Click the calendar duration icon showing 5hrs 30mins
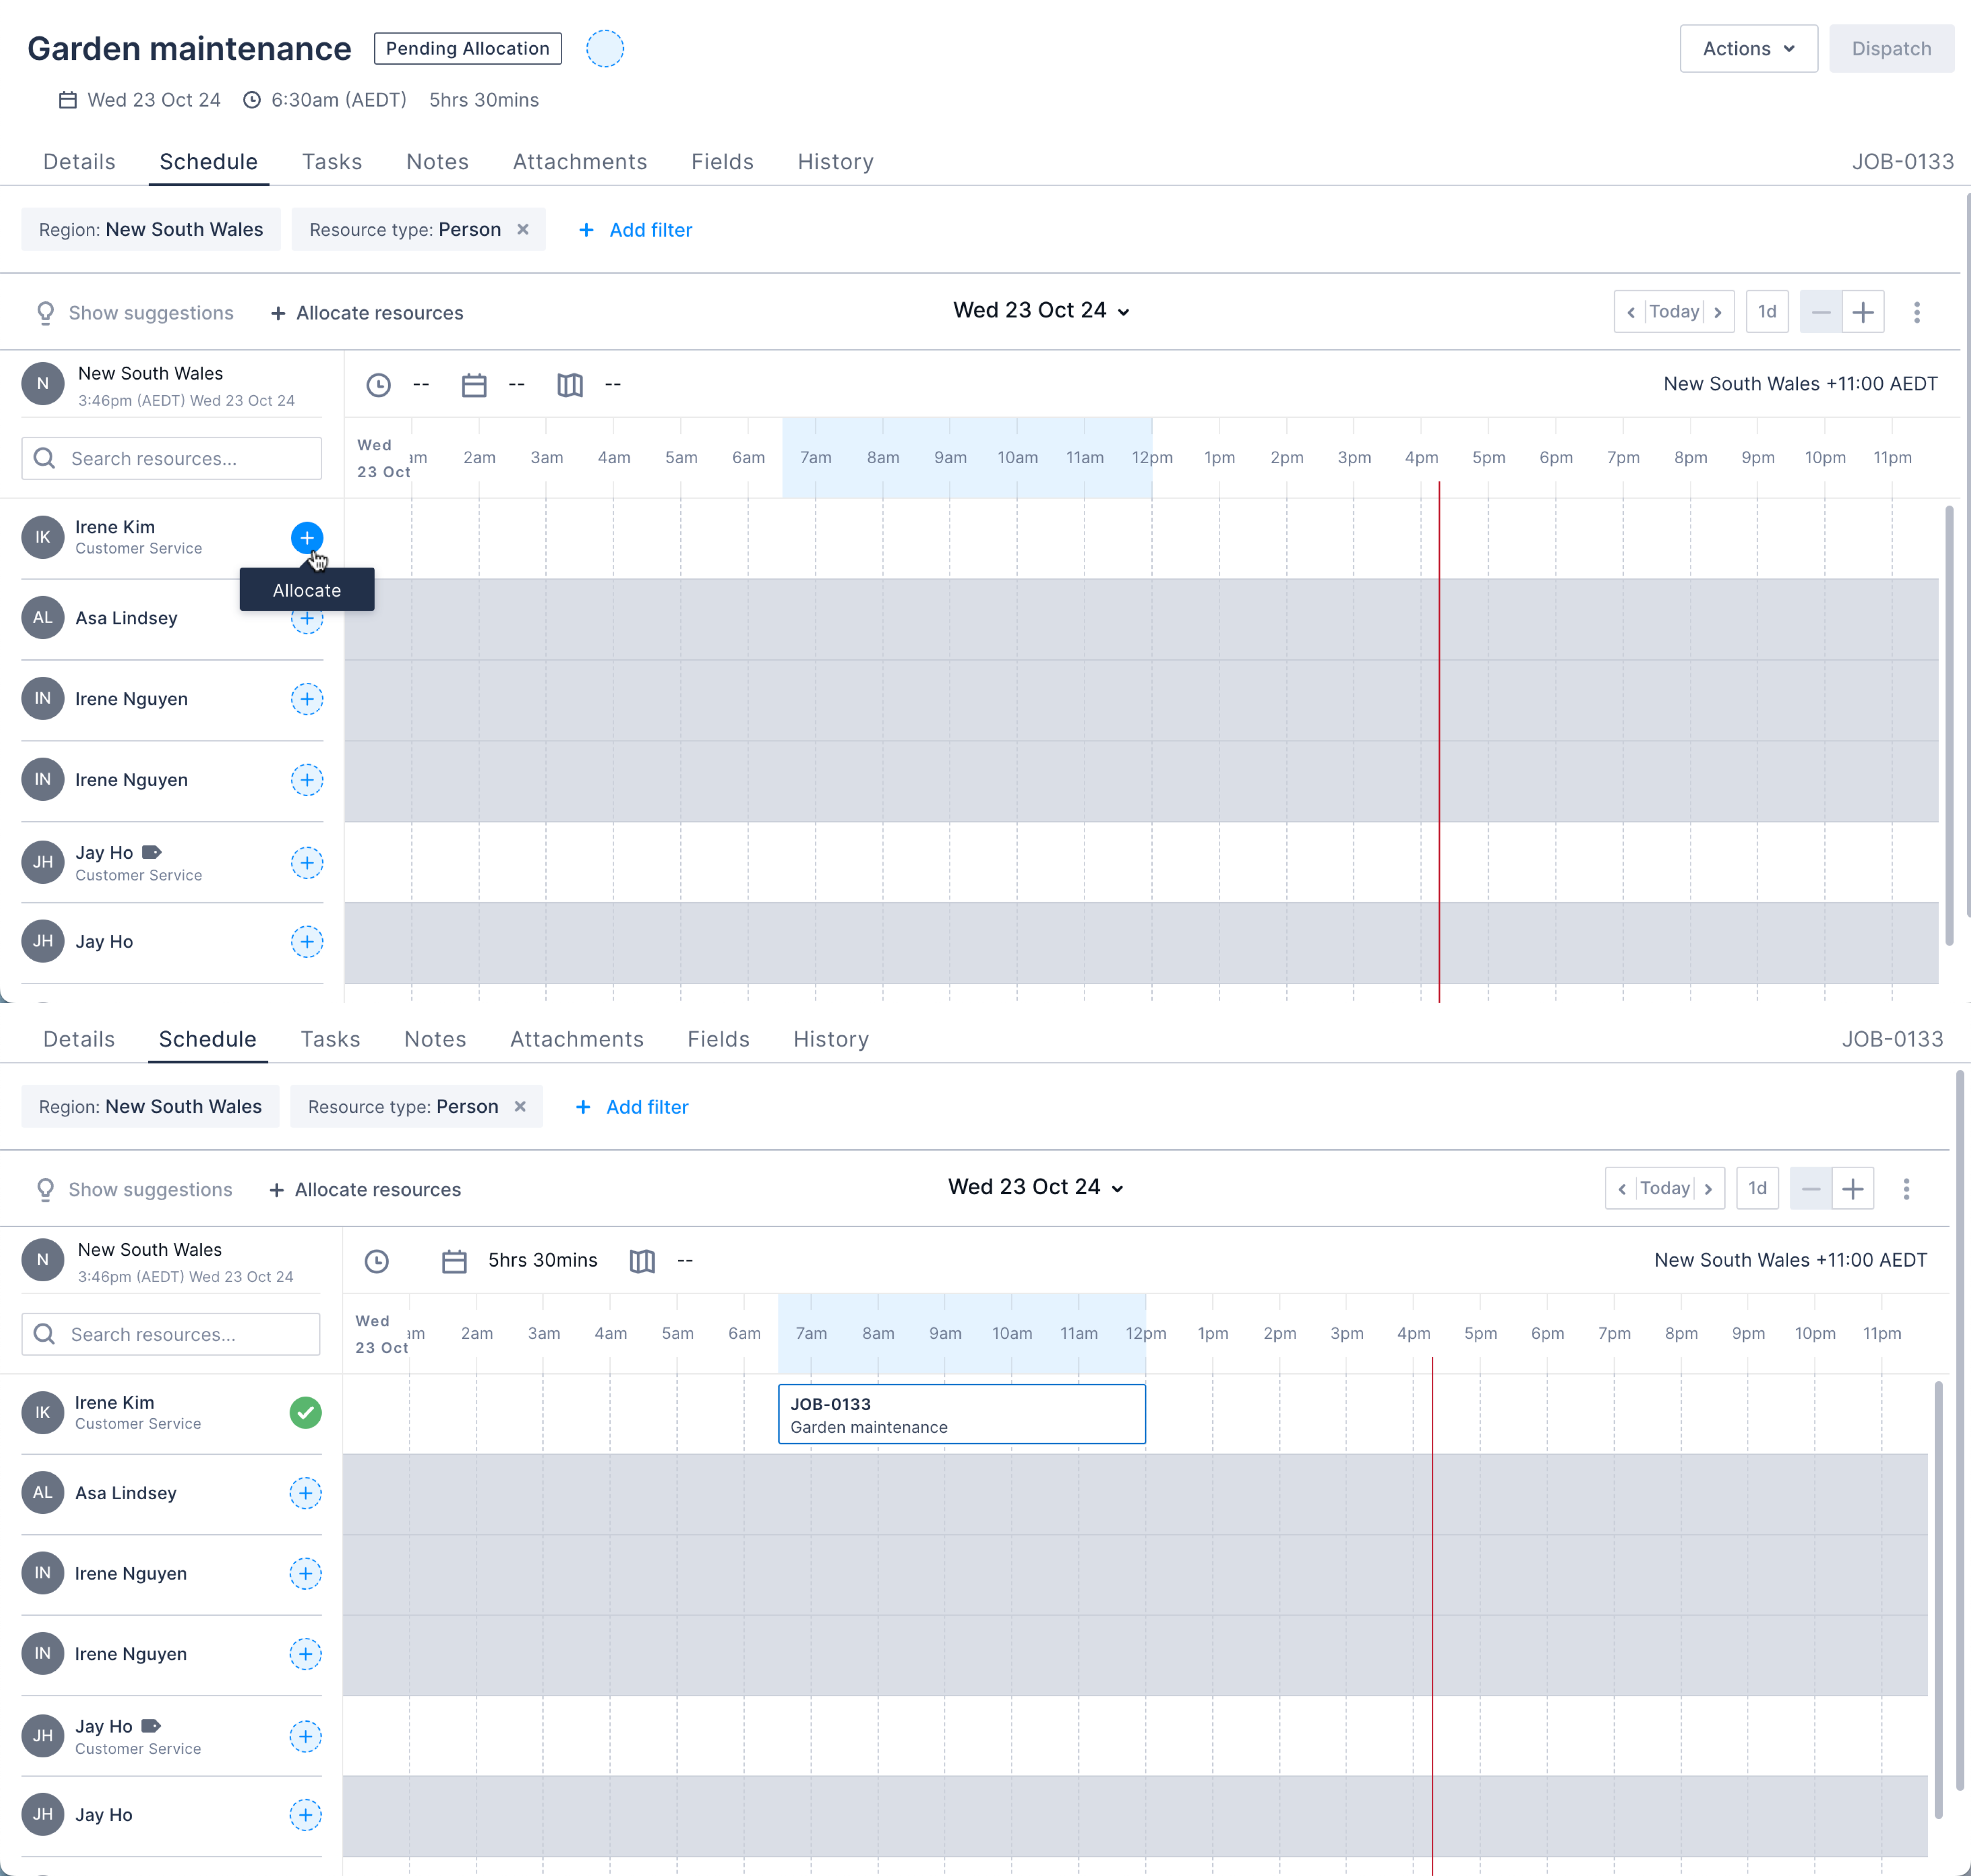1971x1876 pixels. point(455,1261)
